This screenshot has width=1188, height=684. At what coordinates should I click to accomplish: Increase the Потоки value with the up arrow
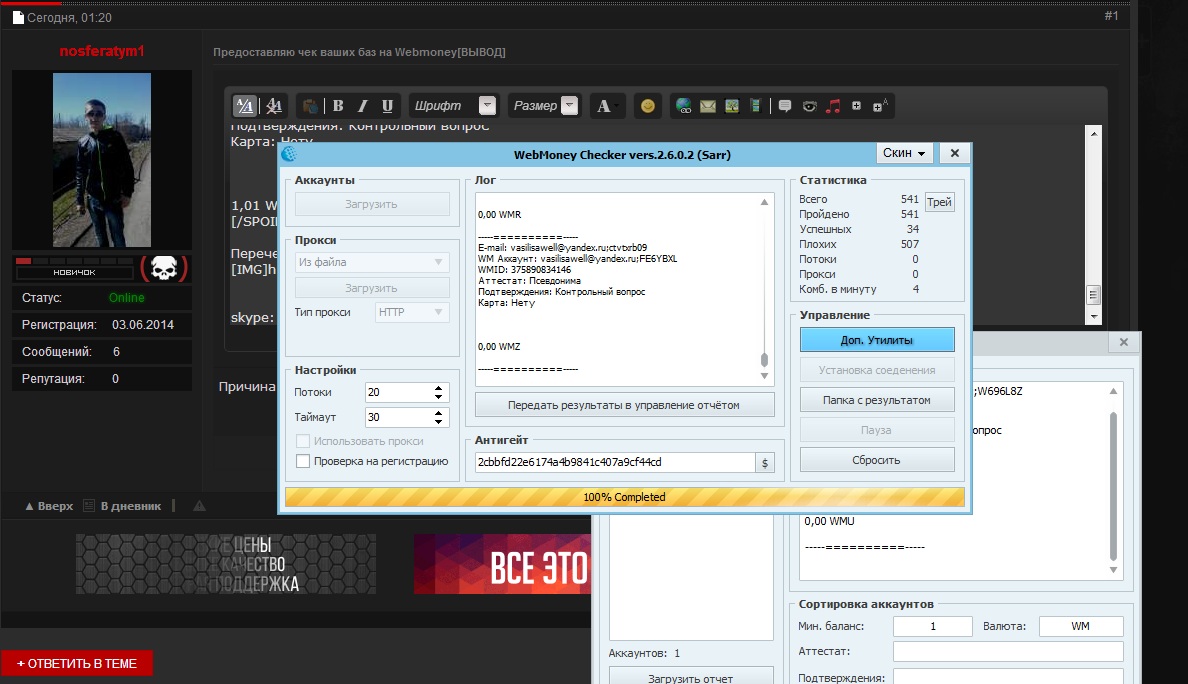point(439,388)
